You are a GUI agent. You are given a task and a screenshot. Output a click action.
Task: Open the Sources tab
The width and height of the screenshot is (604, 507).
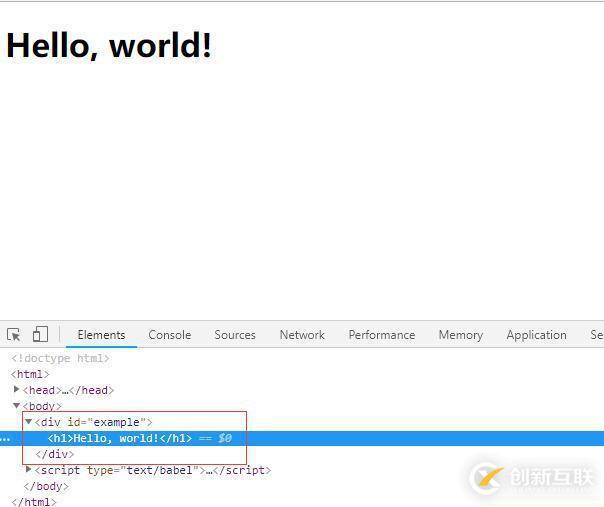click(235, 335)
